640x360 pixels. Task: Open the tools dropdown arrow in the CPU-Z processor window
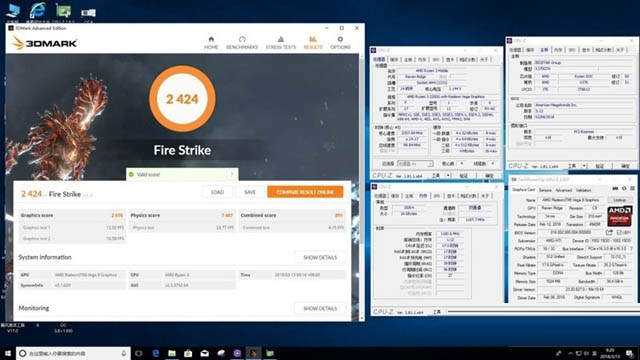pos(448,176)
